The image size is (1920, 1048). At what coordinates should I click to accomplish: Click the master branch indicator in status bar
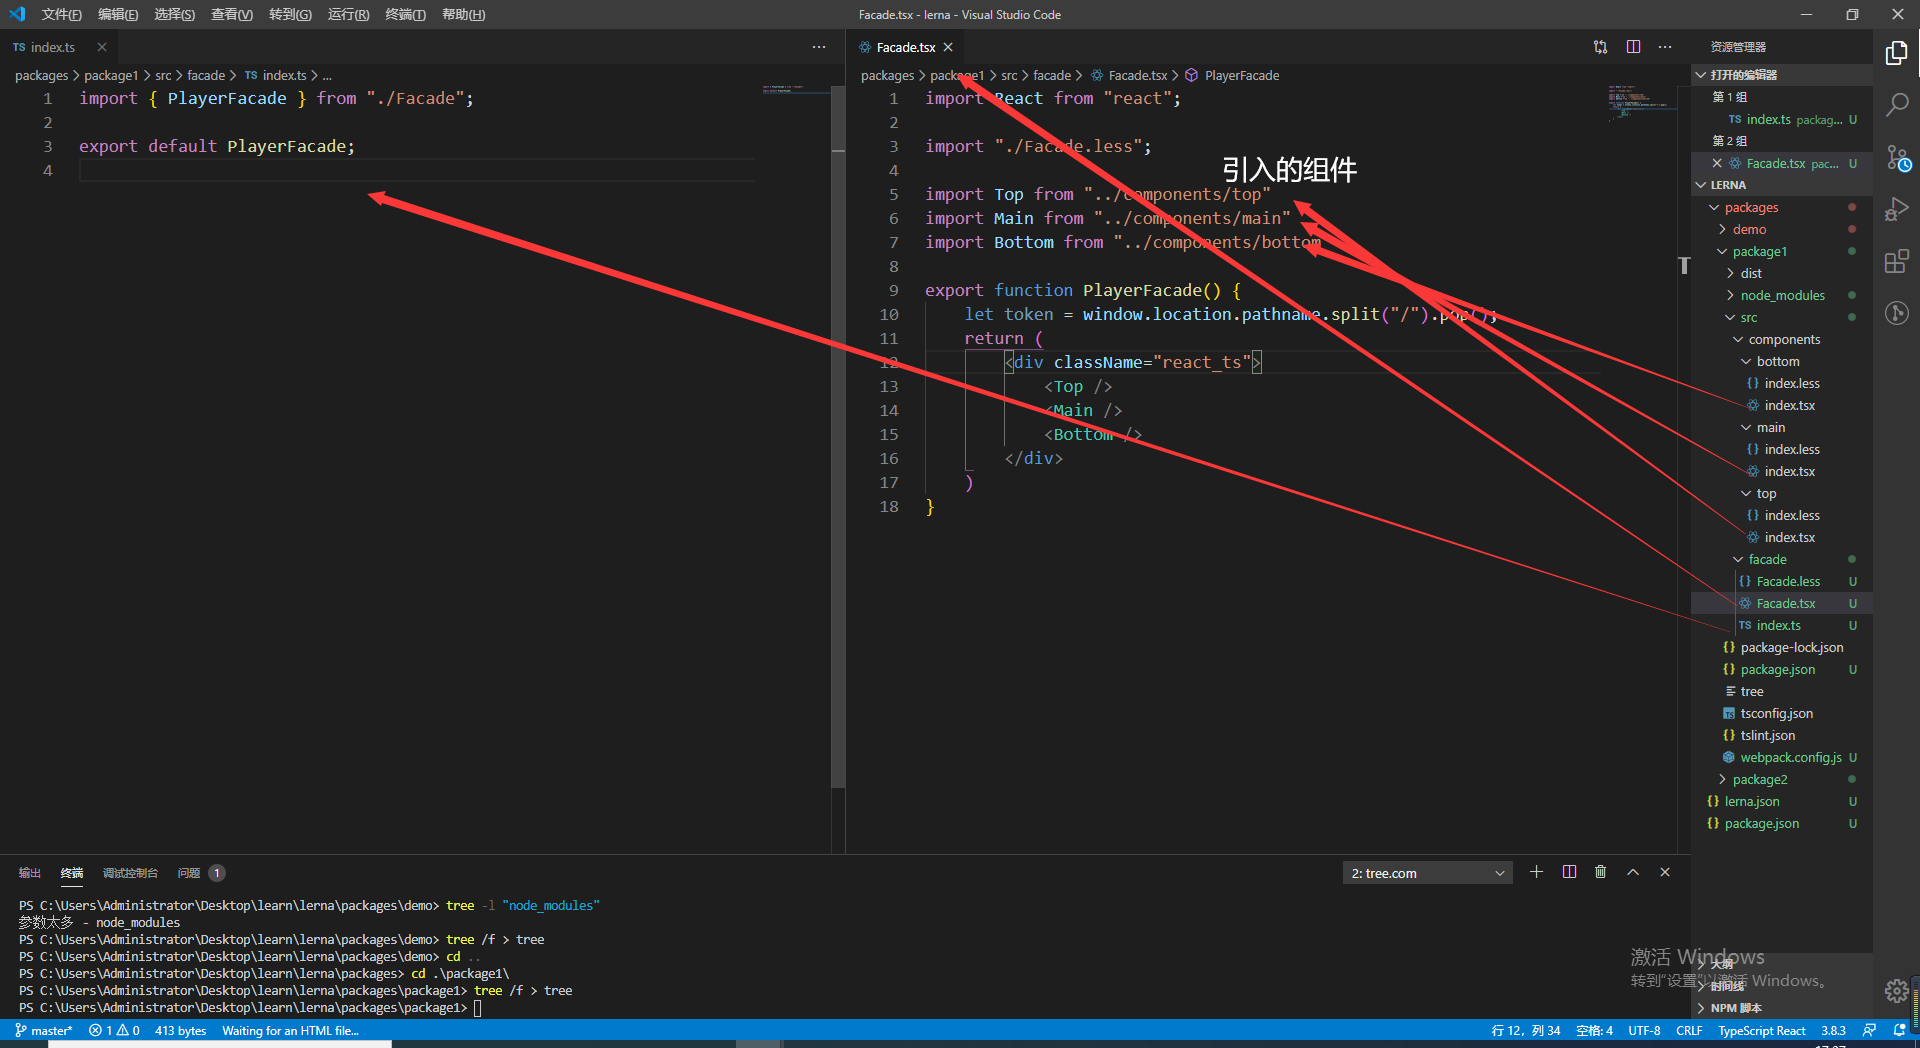point(44,1030)
